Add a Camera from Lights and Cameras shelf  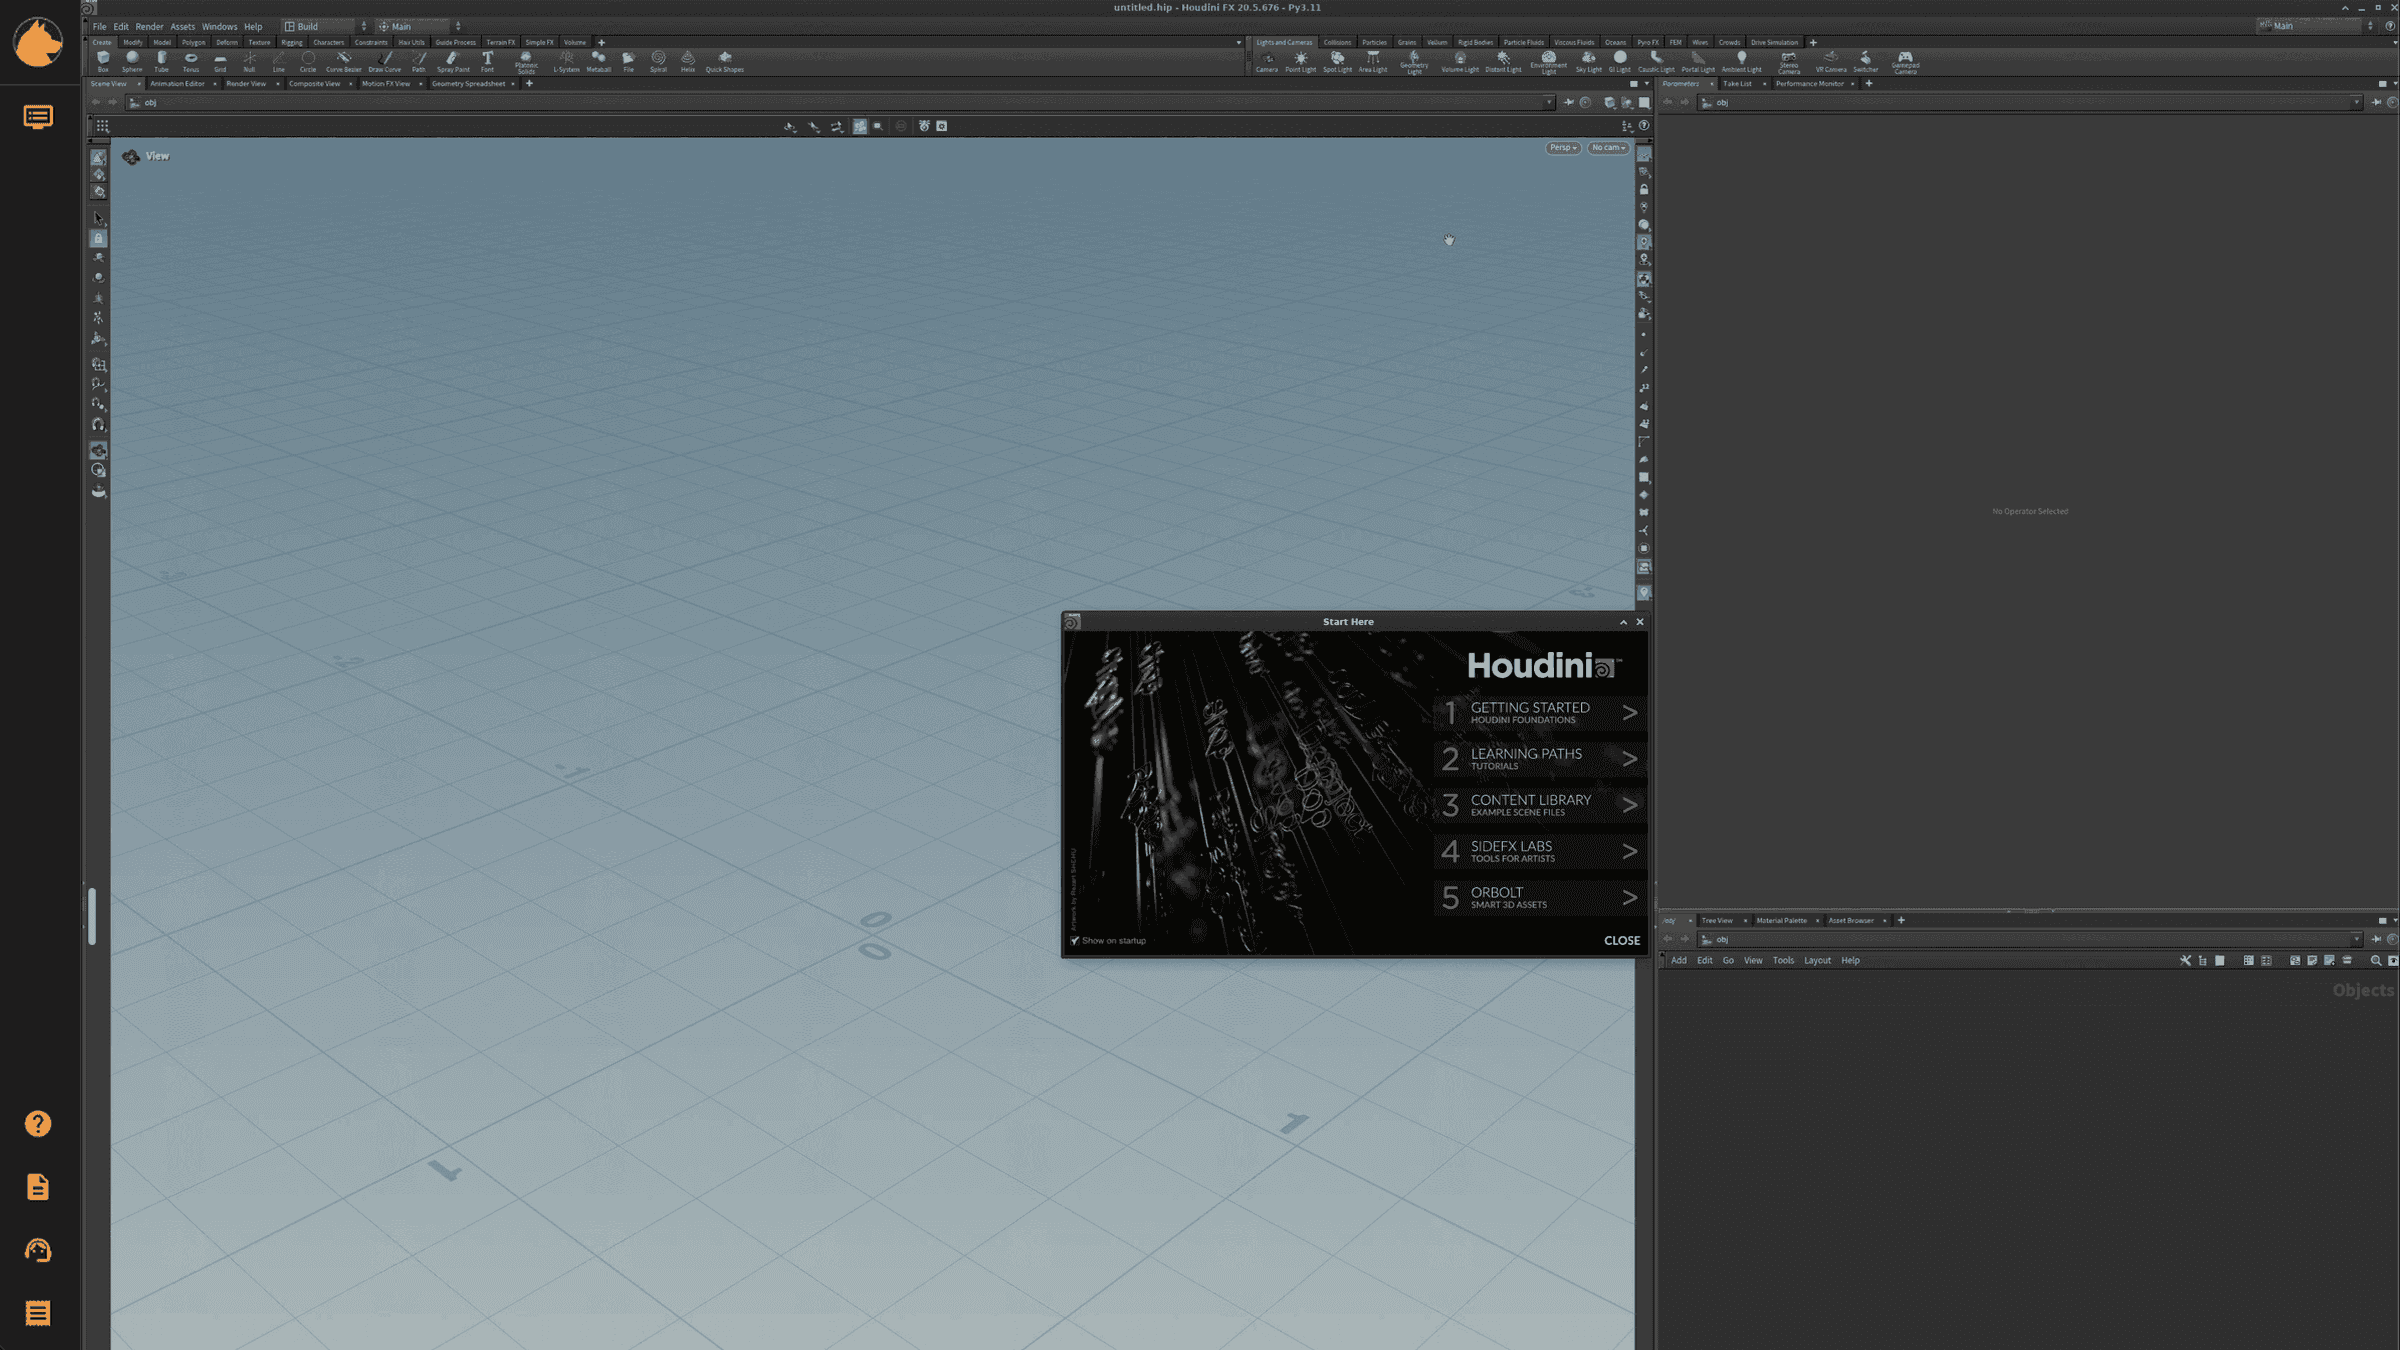pyautogui.click(x=1267, y=62)
